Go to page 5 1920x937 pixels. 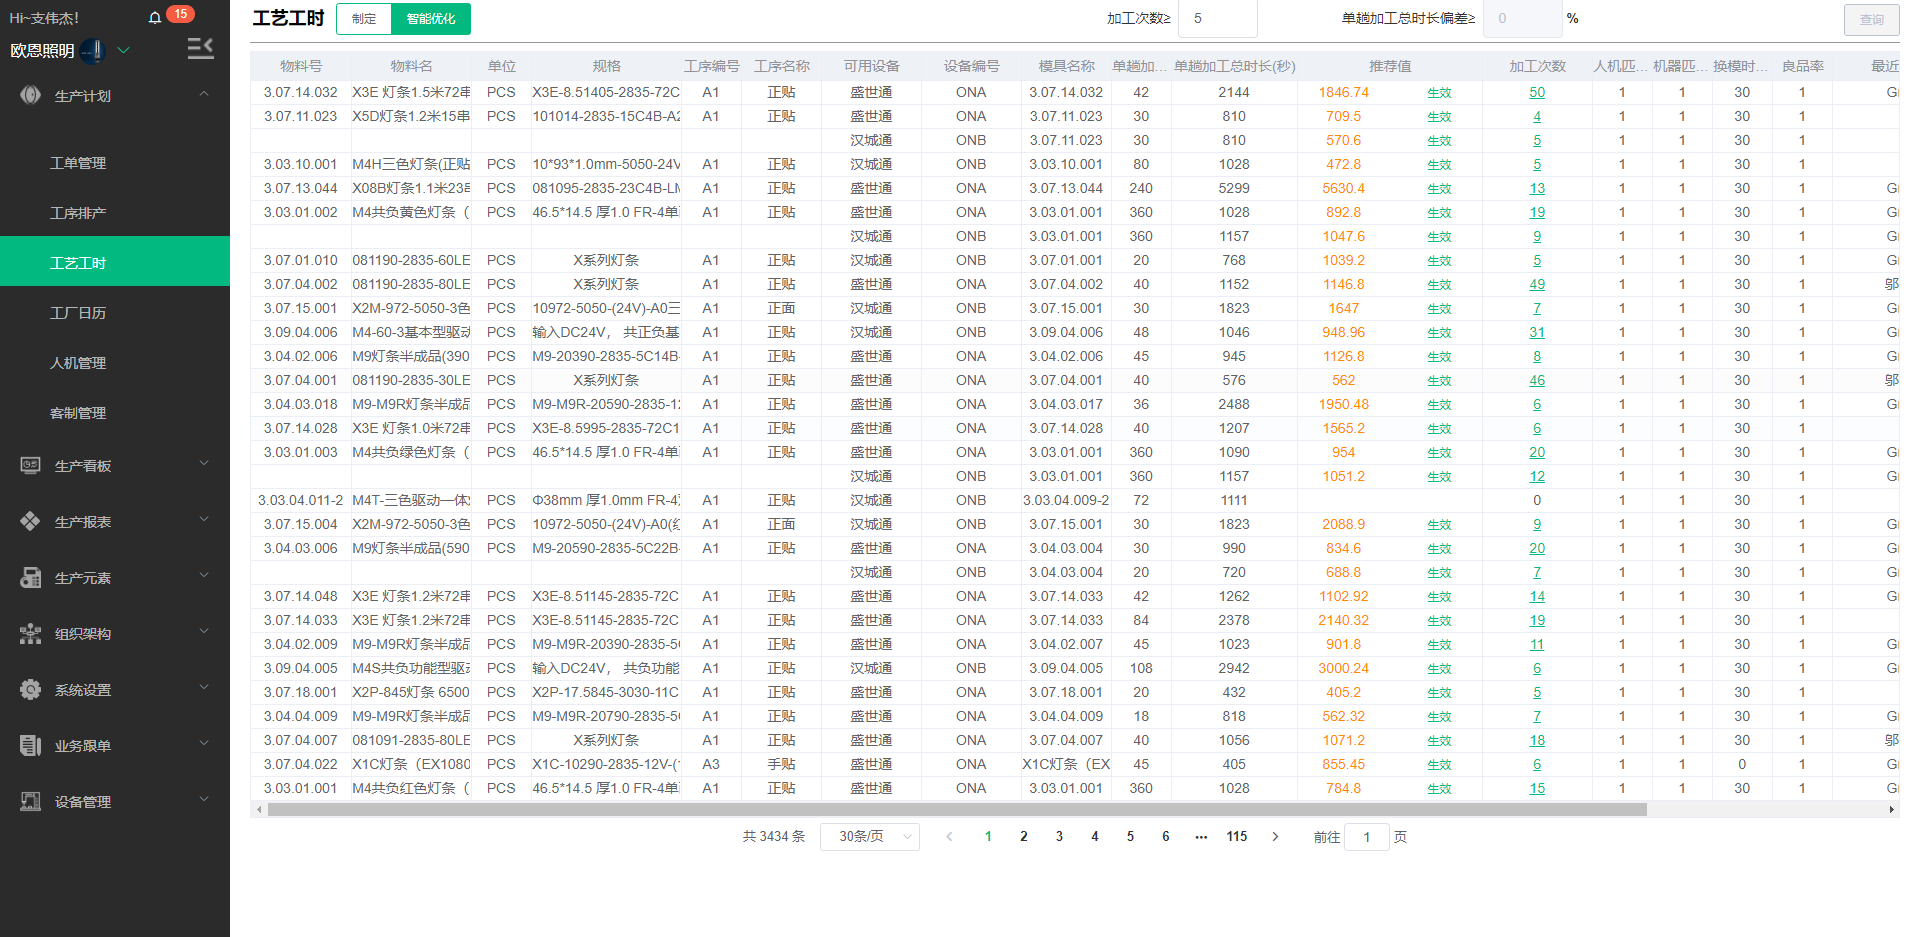tap(1130, 837)
